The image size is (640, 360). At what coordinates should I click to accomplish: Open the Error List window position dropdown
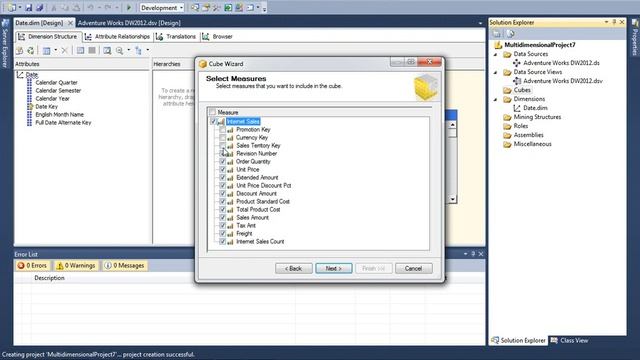[x=465, y=254]
